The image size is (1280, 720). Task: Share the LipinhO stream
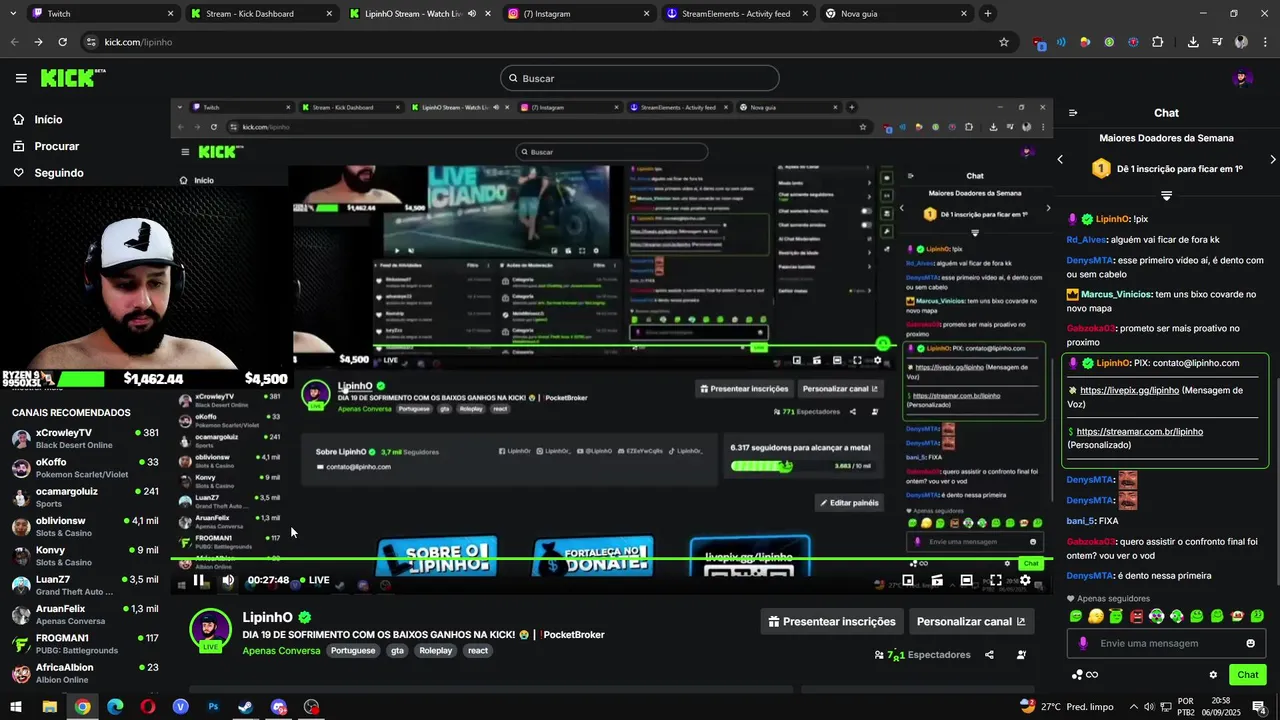point(989,655)
